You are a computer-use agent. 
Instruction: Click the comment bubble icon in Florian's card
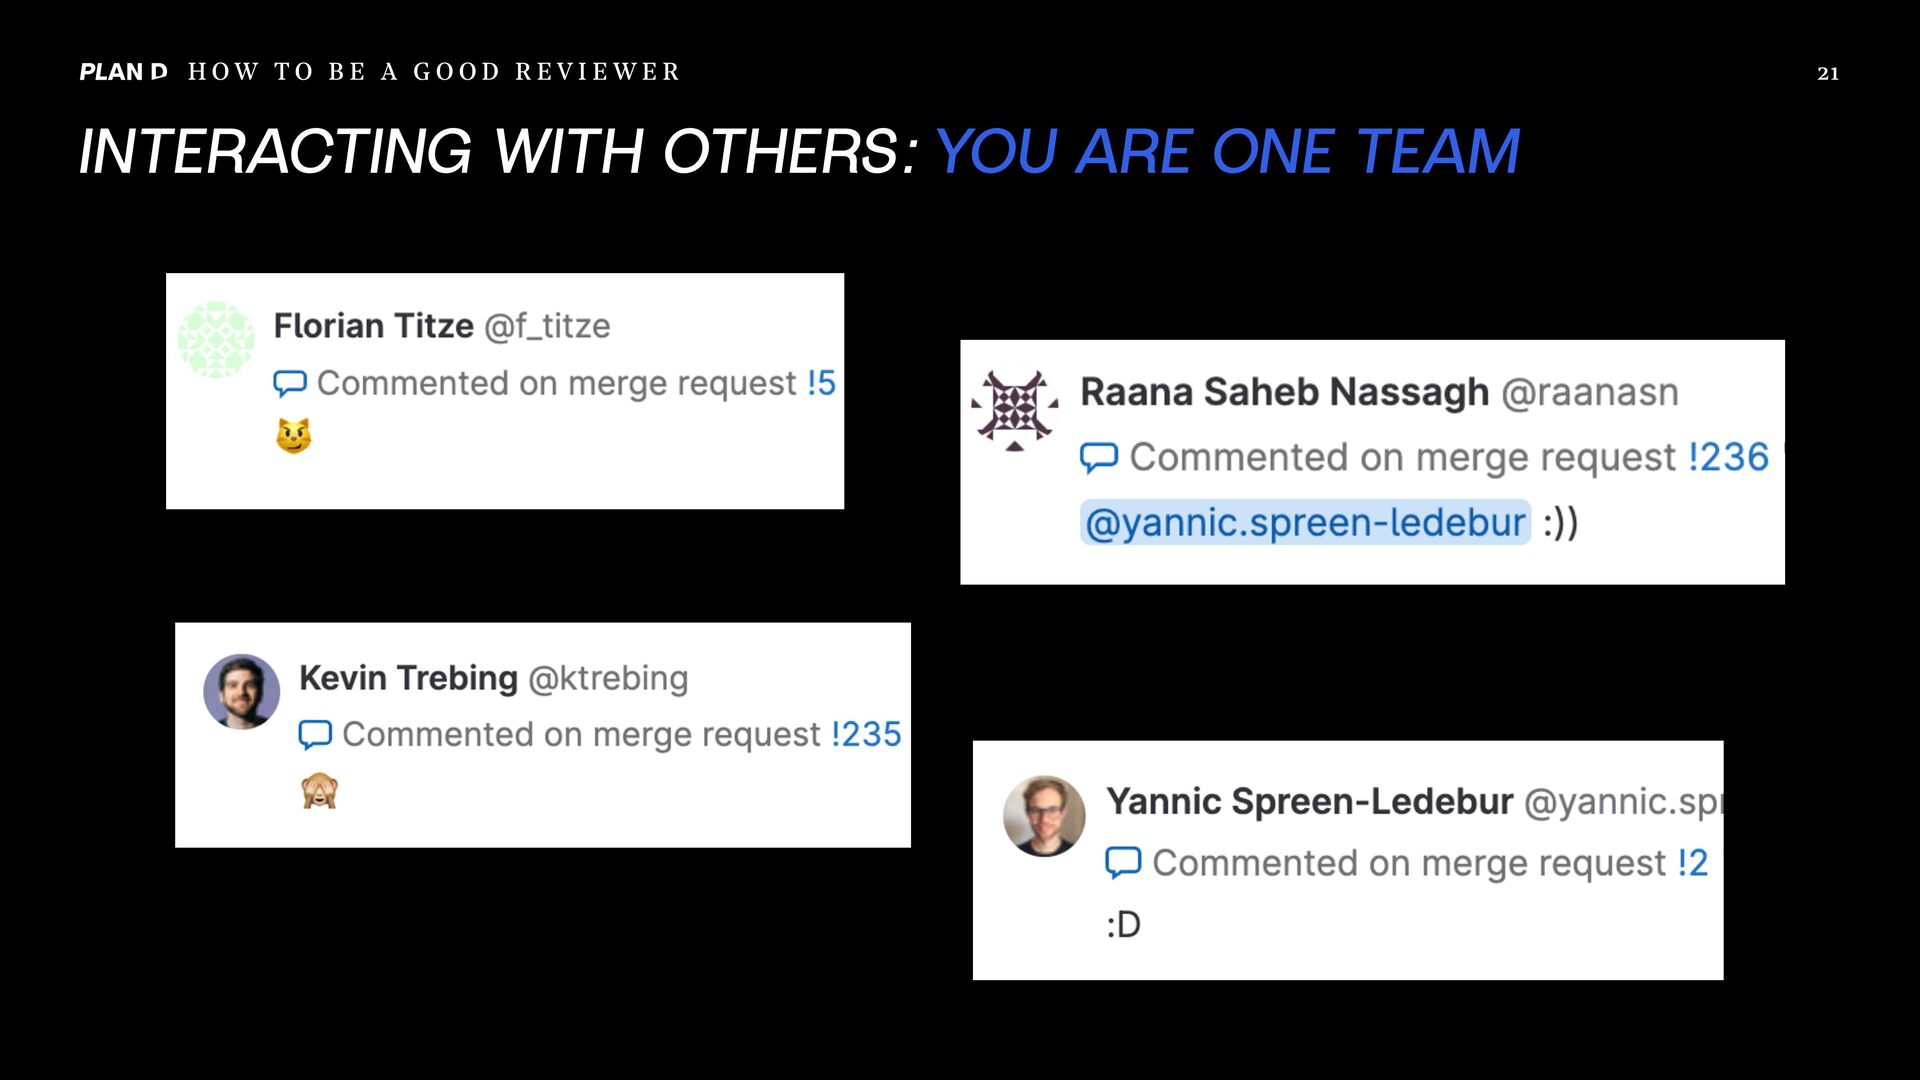290,383
